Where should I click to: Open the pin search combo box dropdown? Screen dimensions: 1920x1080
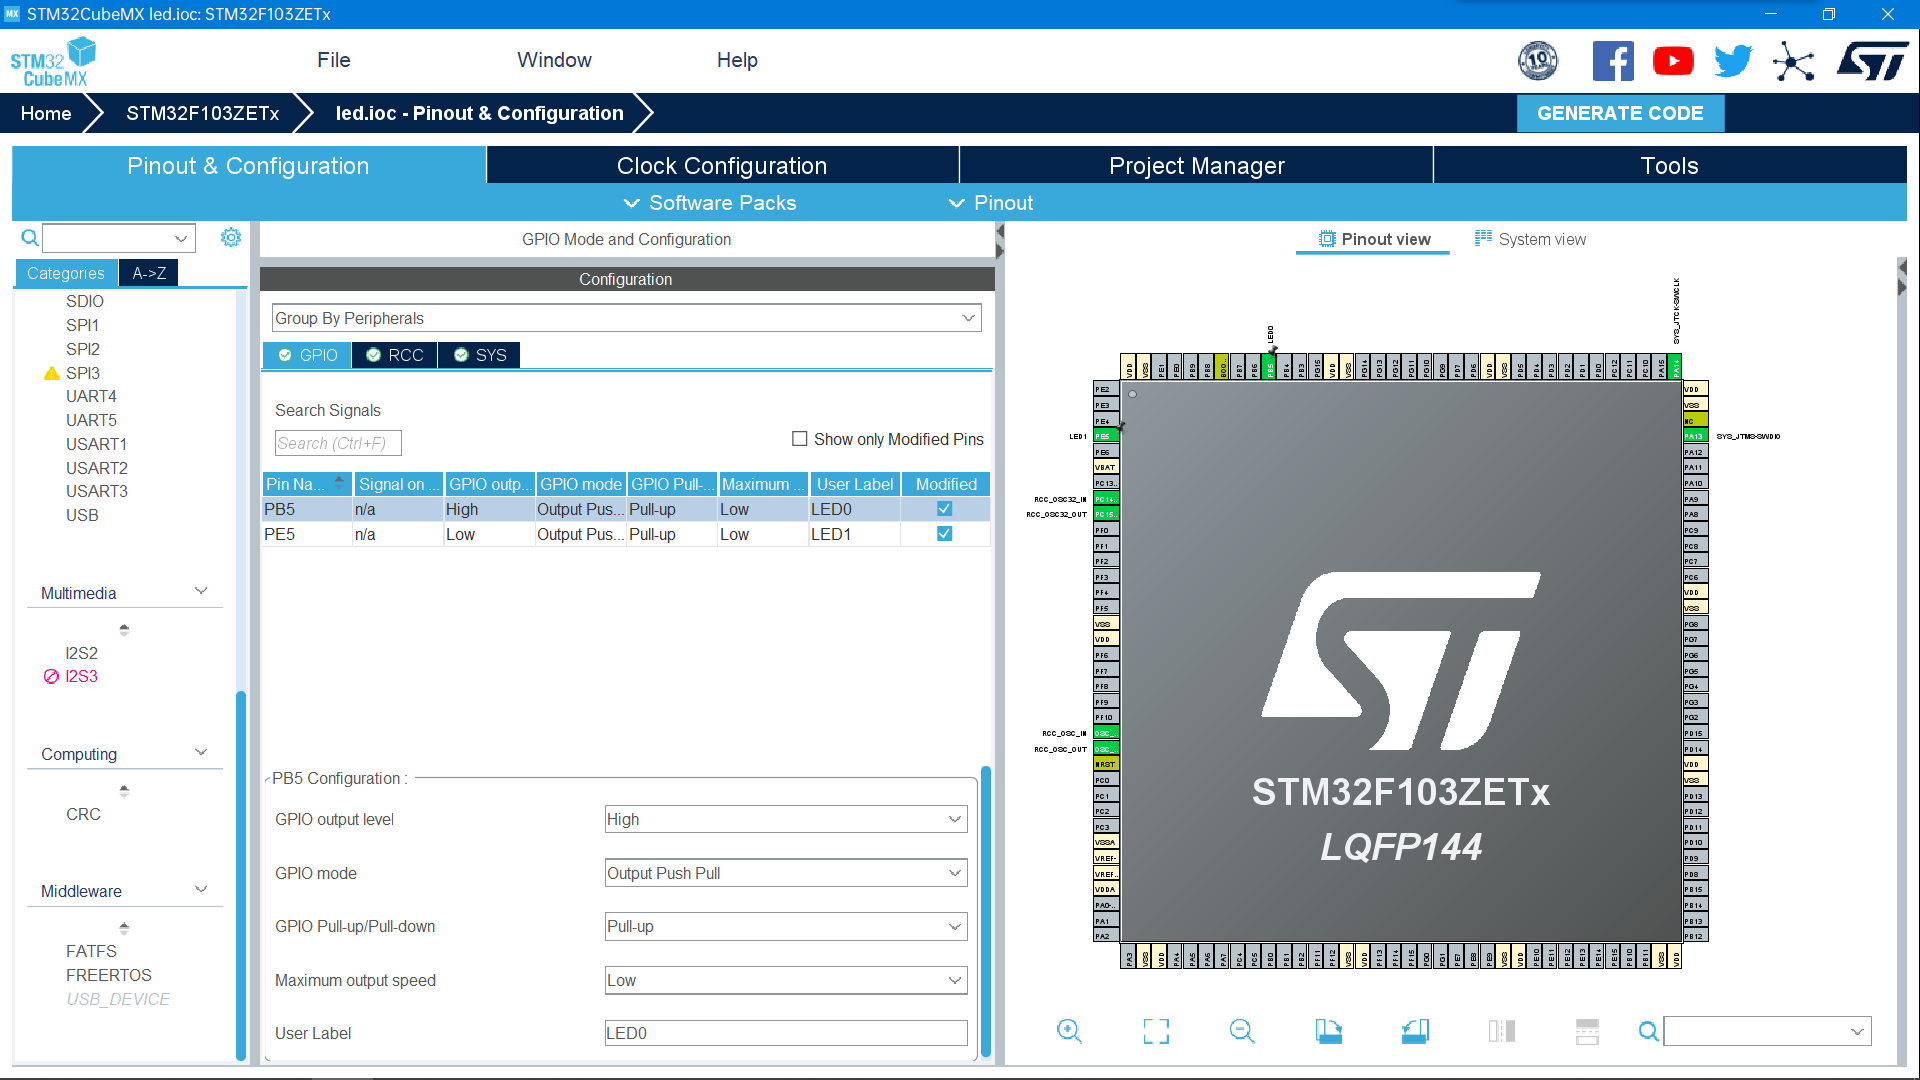click(x=1857, y=1031)
